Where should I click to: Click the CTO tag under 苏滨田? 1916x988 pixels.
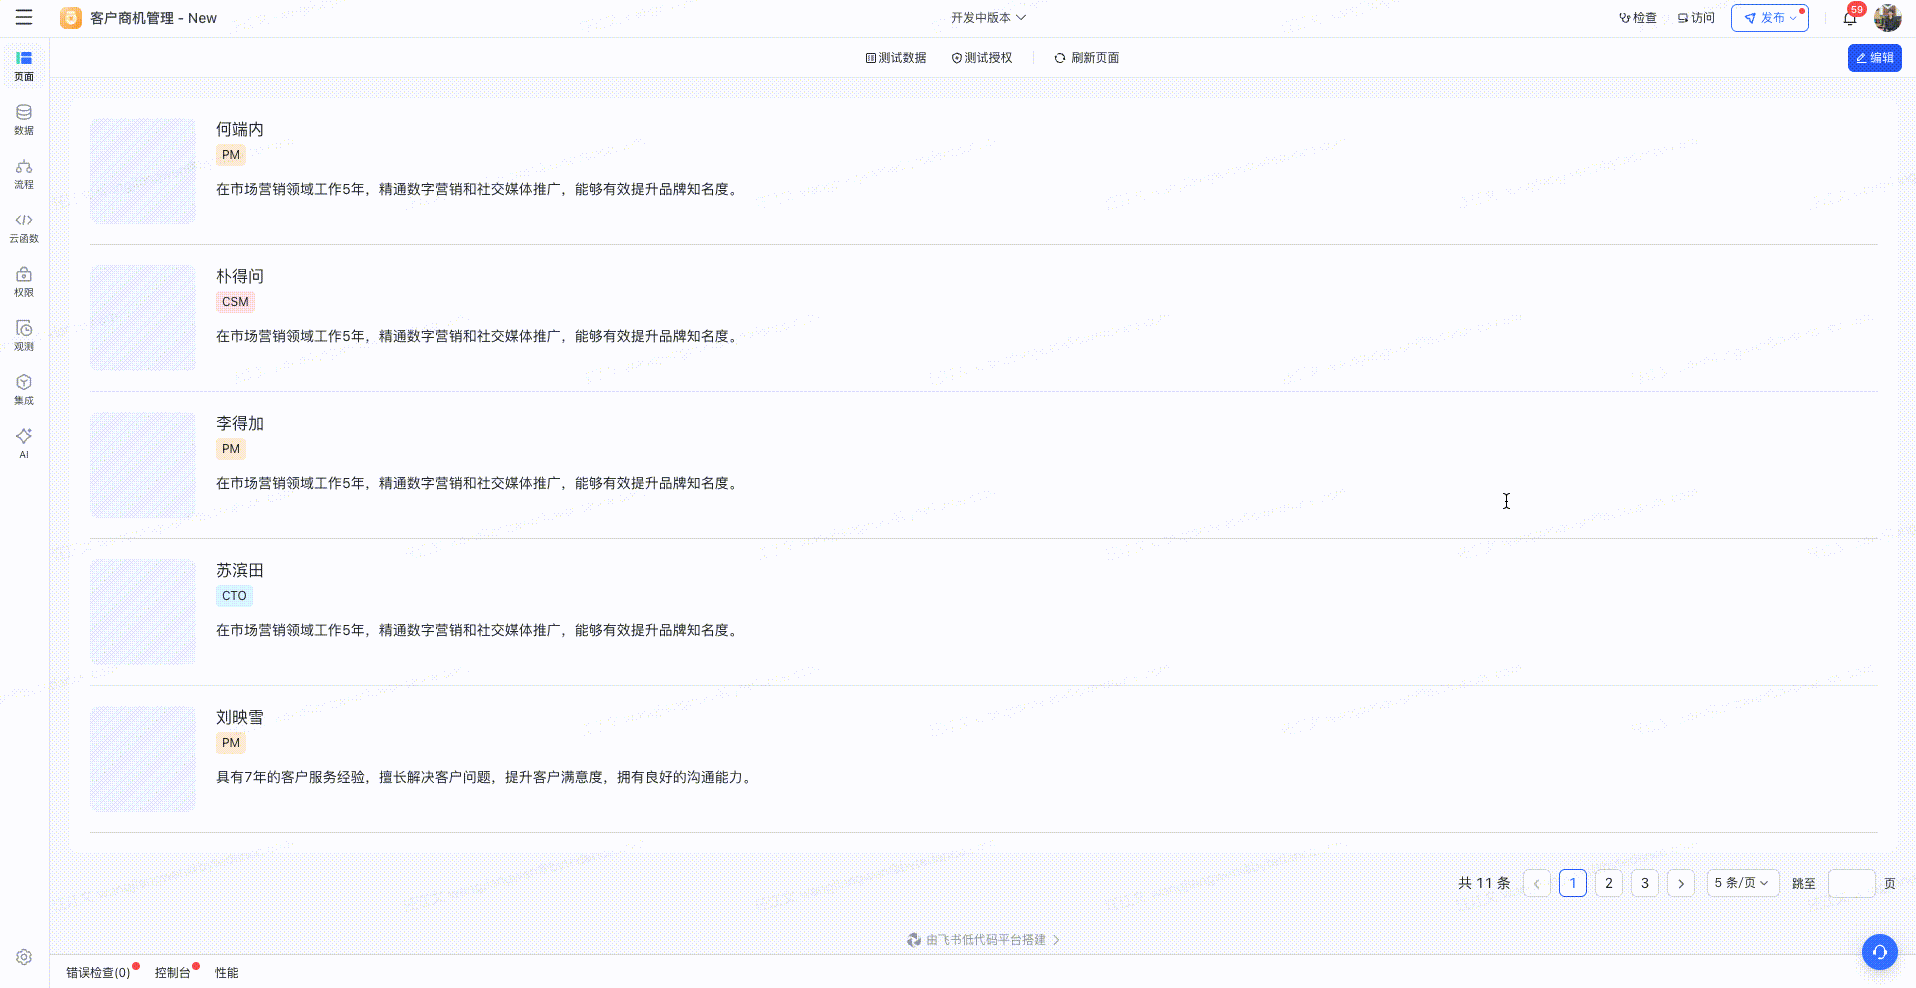click(x=234, y=596)
